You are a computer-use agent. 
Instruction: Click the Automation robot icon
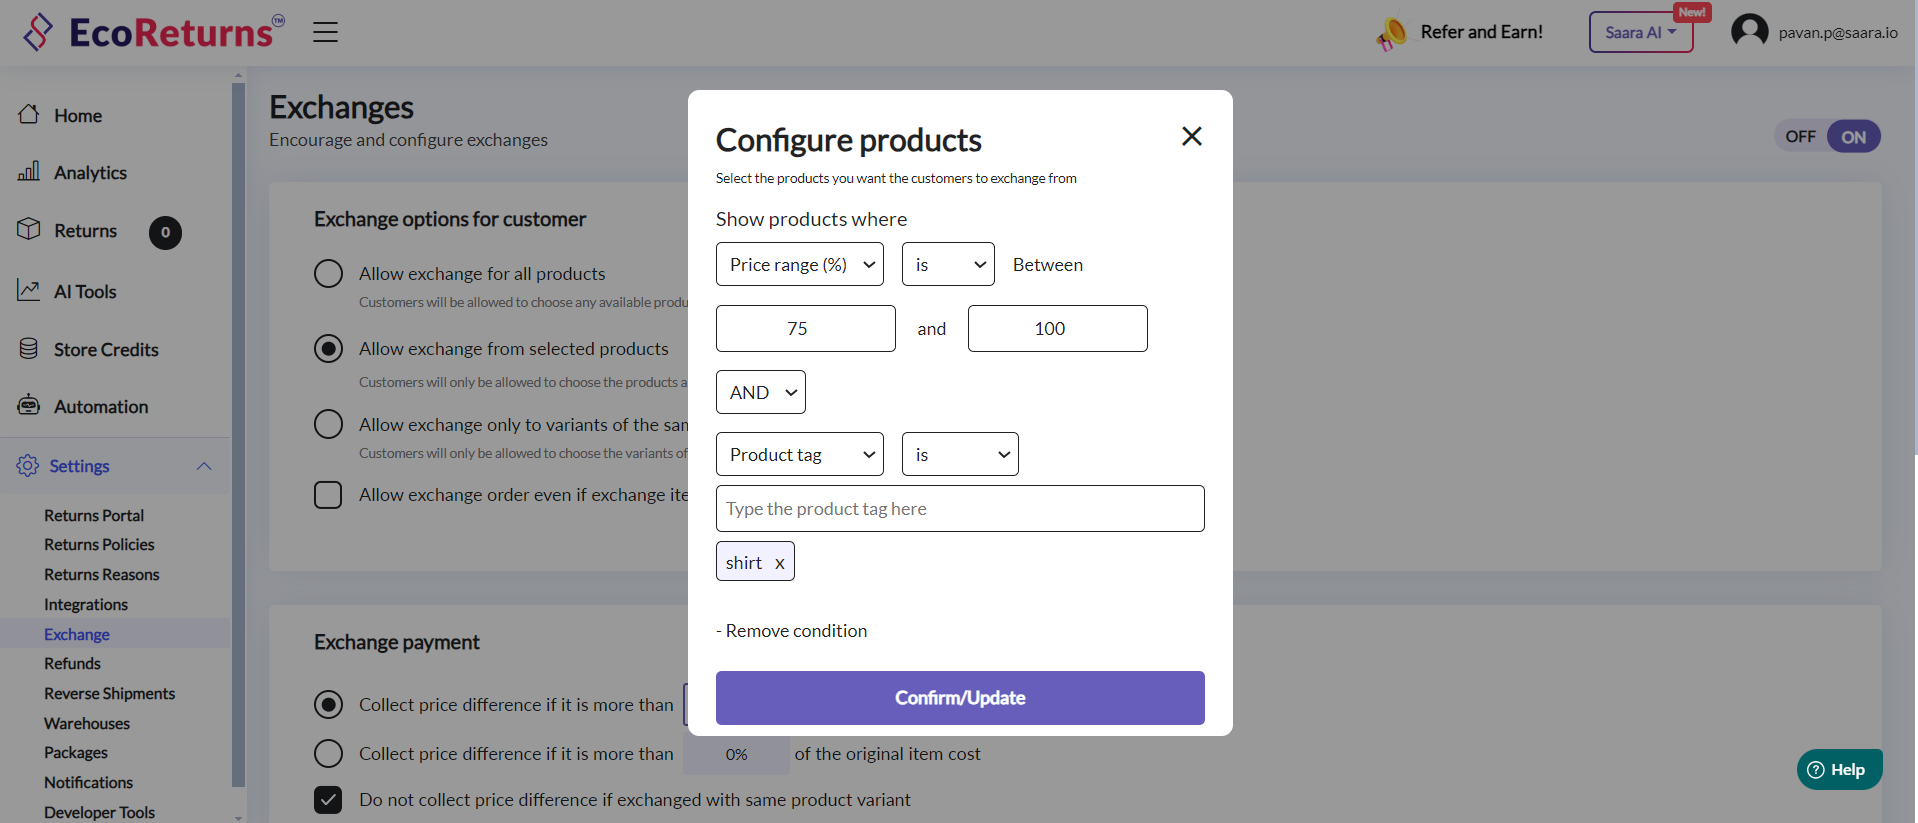coord(29,406)
